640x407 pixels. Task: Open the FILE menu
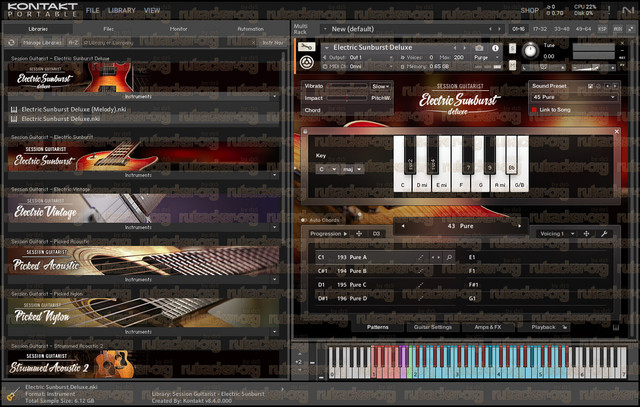tap(93, 10)
